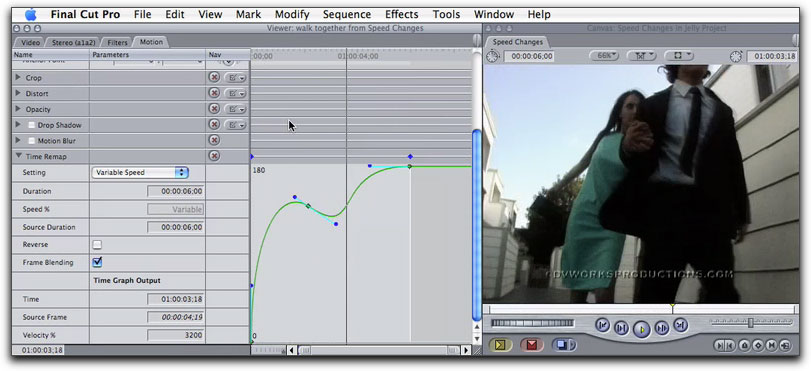The height and width of the screenshot is (371, 811).
Task: Collapse the Time Remap section
Action: click(x=19, y=156)
